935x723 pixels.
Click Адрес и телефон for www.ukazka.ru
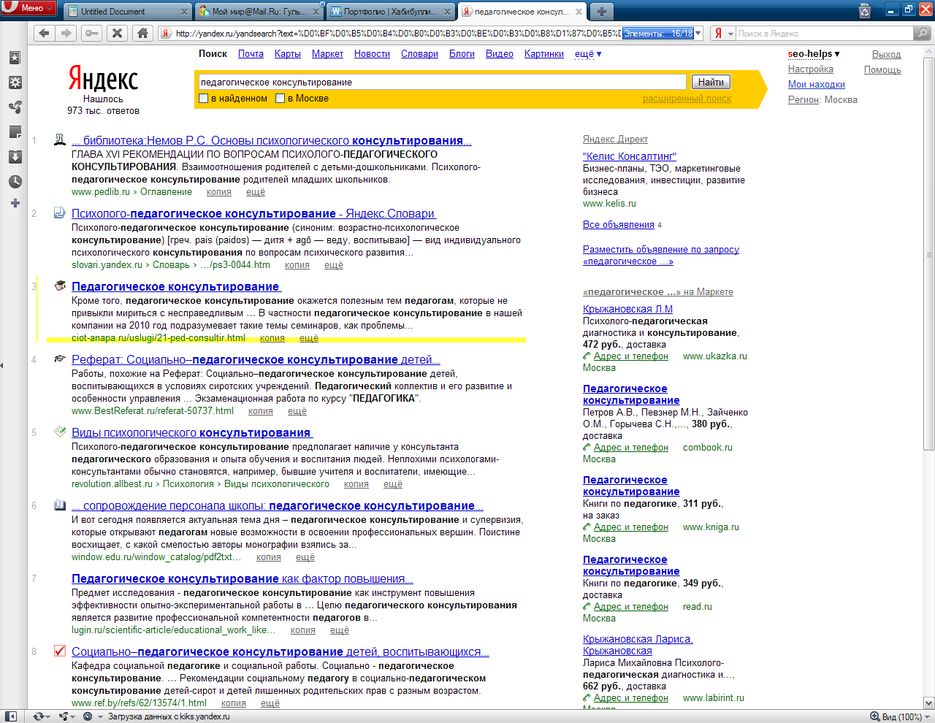[x=631, y=356]
